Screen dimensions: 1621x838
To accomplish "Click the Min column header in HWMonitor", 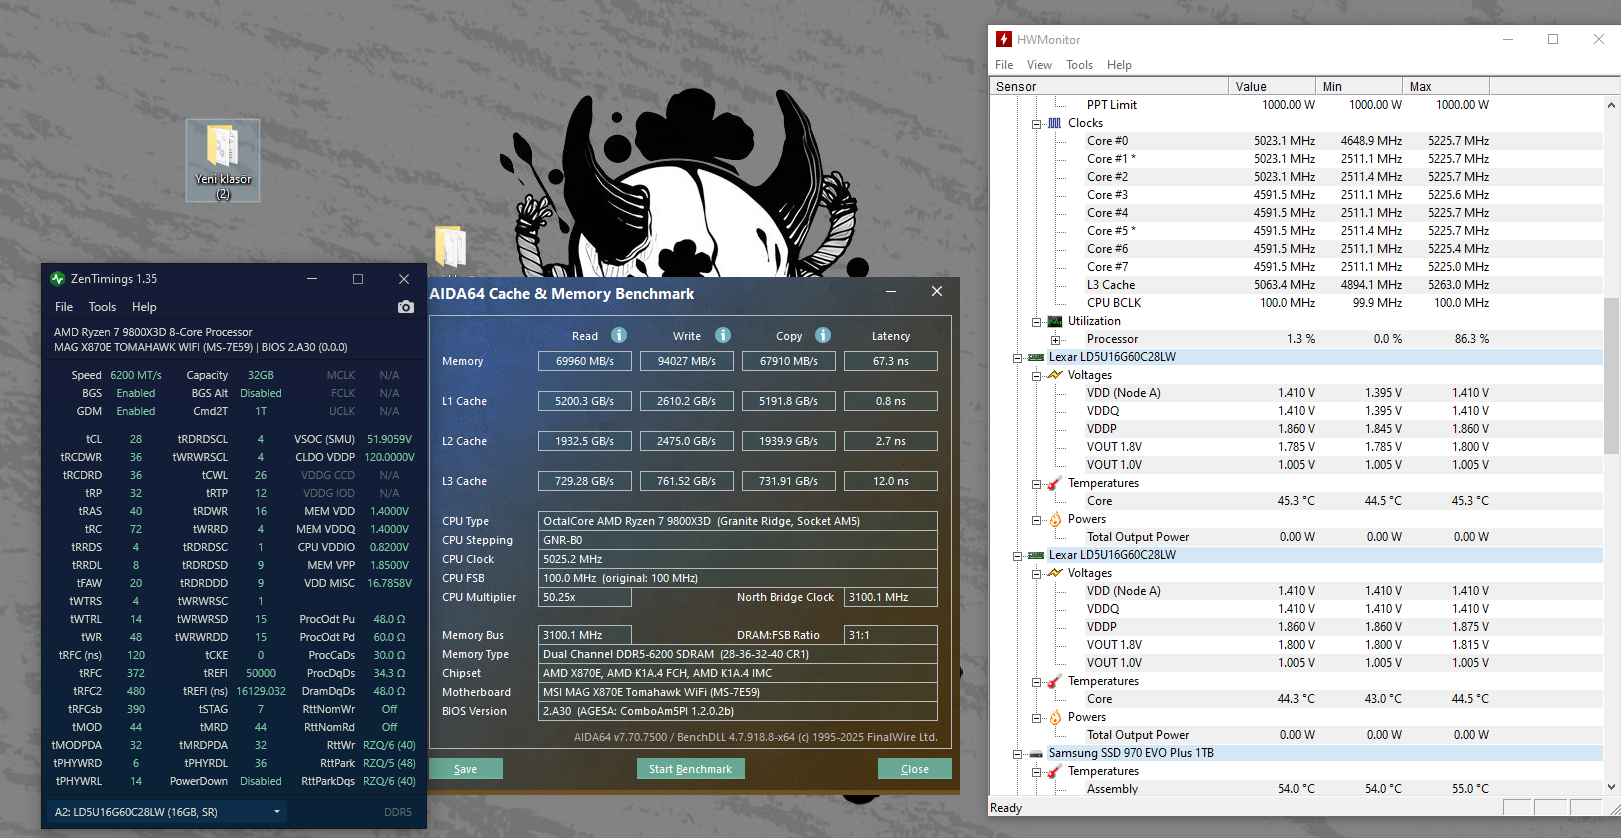I will [x=1359, y=87].
